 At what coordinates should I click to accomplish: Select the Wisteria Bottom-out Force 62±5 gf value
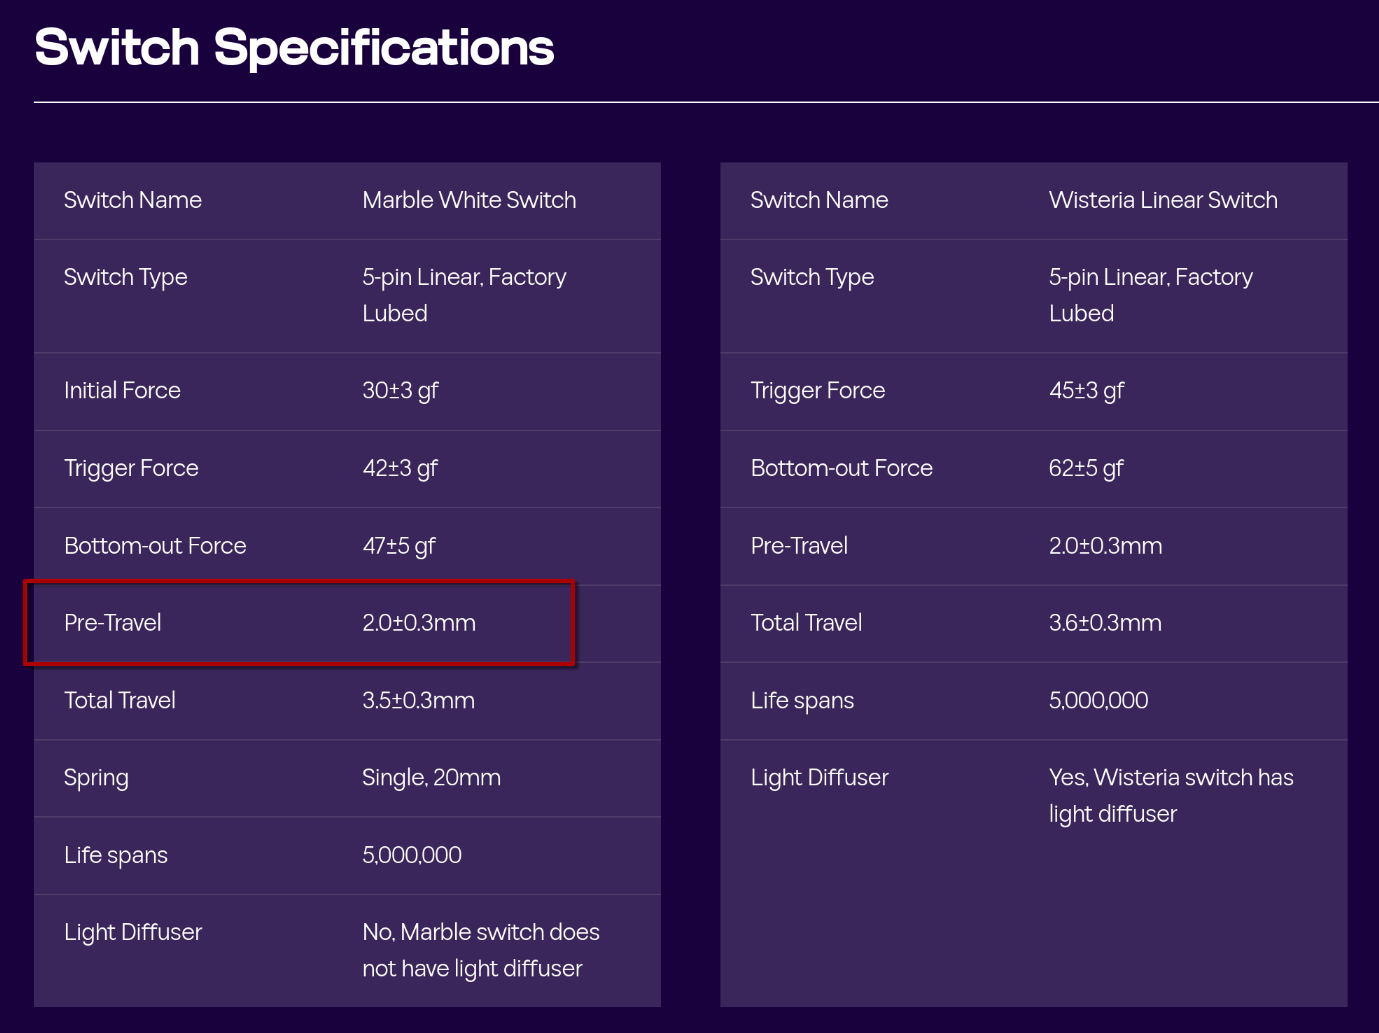coord(1086,469)
